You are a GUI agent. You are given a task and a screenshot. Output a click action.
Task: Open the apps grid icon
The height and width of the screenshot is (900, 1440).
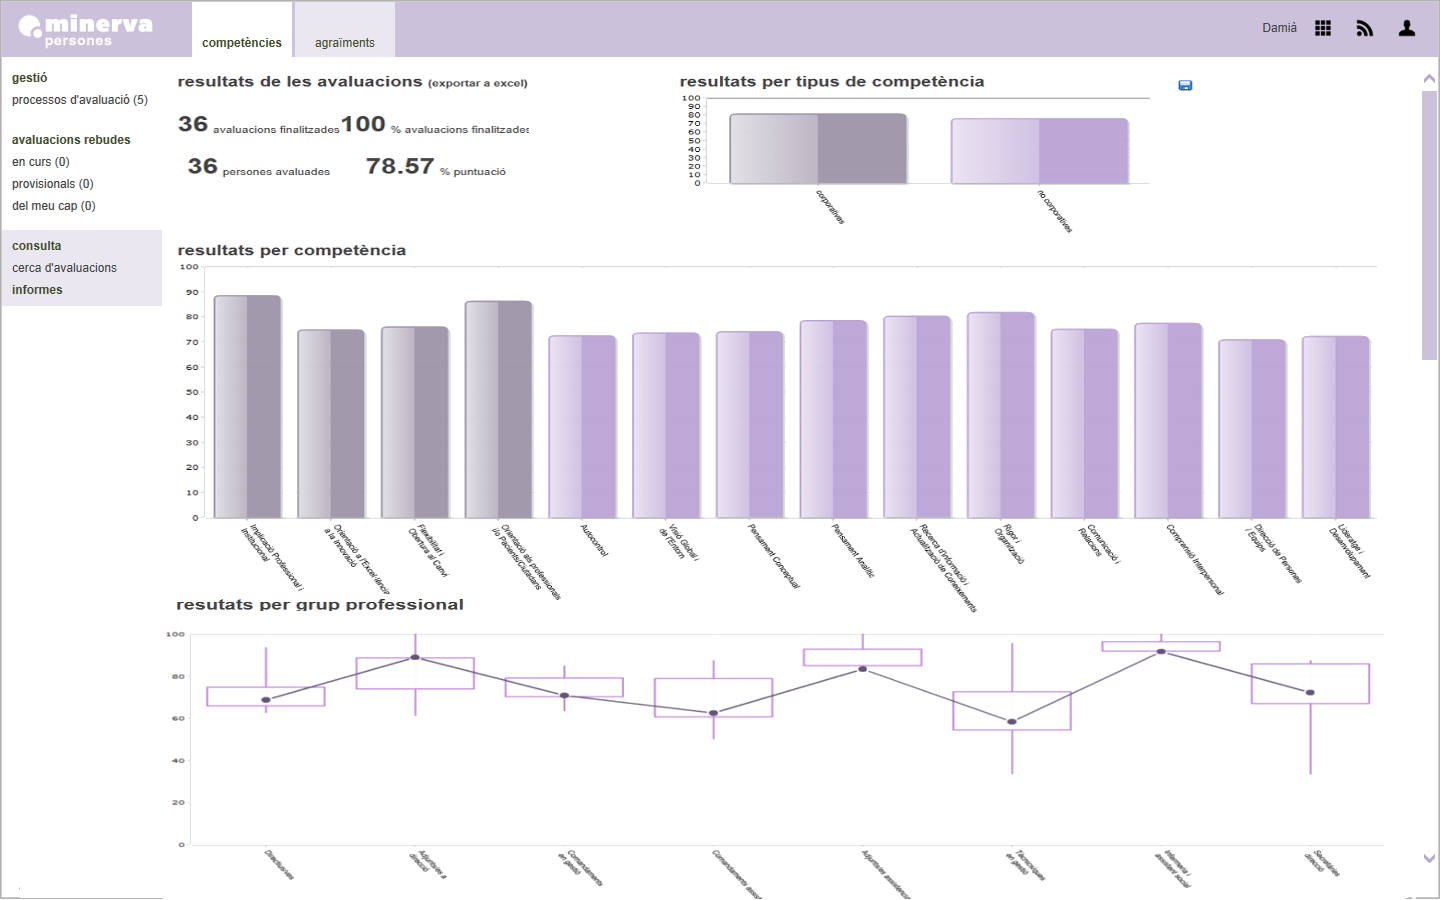coord(1323,28)
